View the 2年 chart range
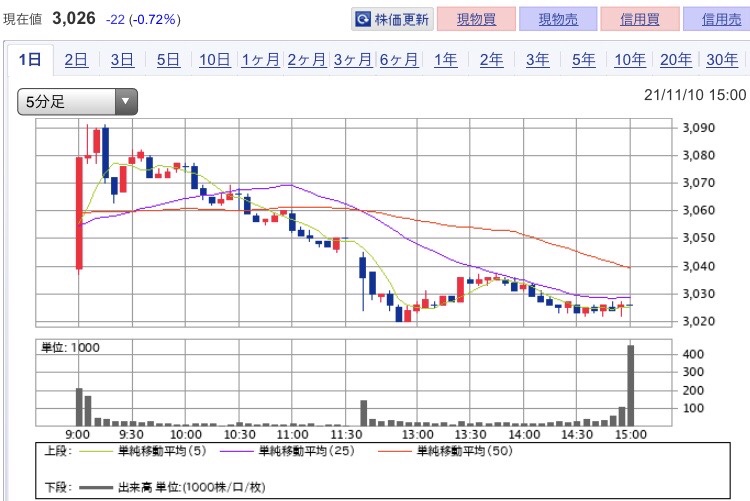Viewport: 750px width, 501px height. pyautogui.click(x=491, y=60)
